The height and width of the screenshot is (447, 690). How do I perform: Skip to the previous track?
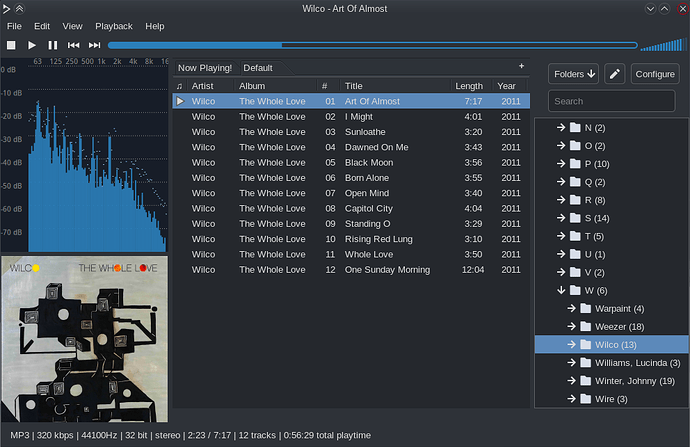coord(73,45)
